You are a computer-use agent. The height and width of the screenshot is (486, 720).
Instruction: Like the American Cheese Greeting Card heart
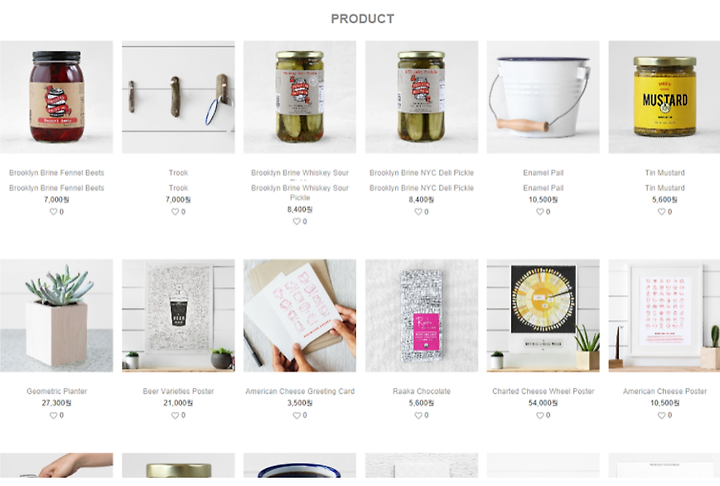pos(297,415)
